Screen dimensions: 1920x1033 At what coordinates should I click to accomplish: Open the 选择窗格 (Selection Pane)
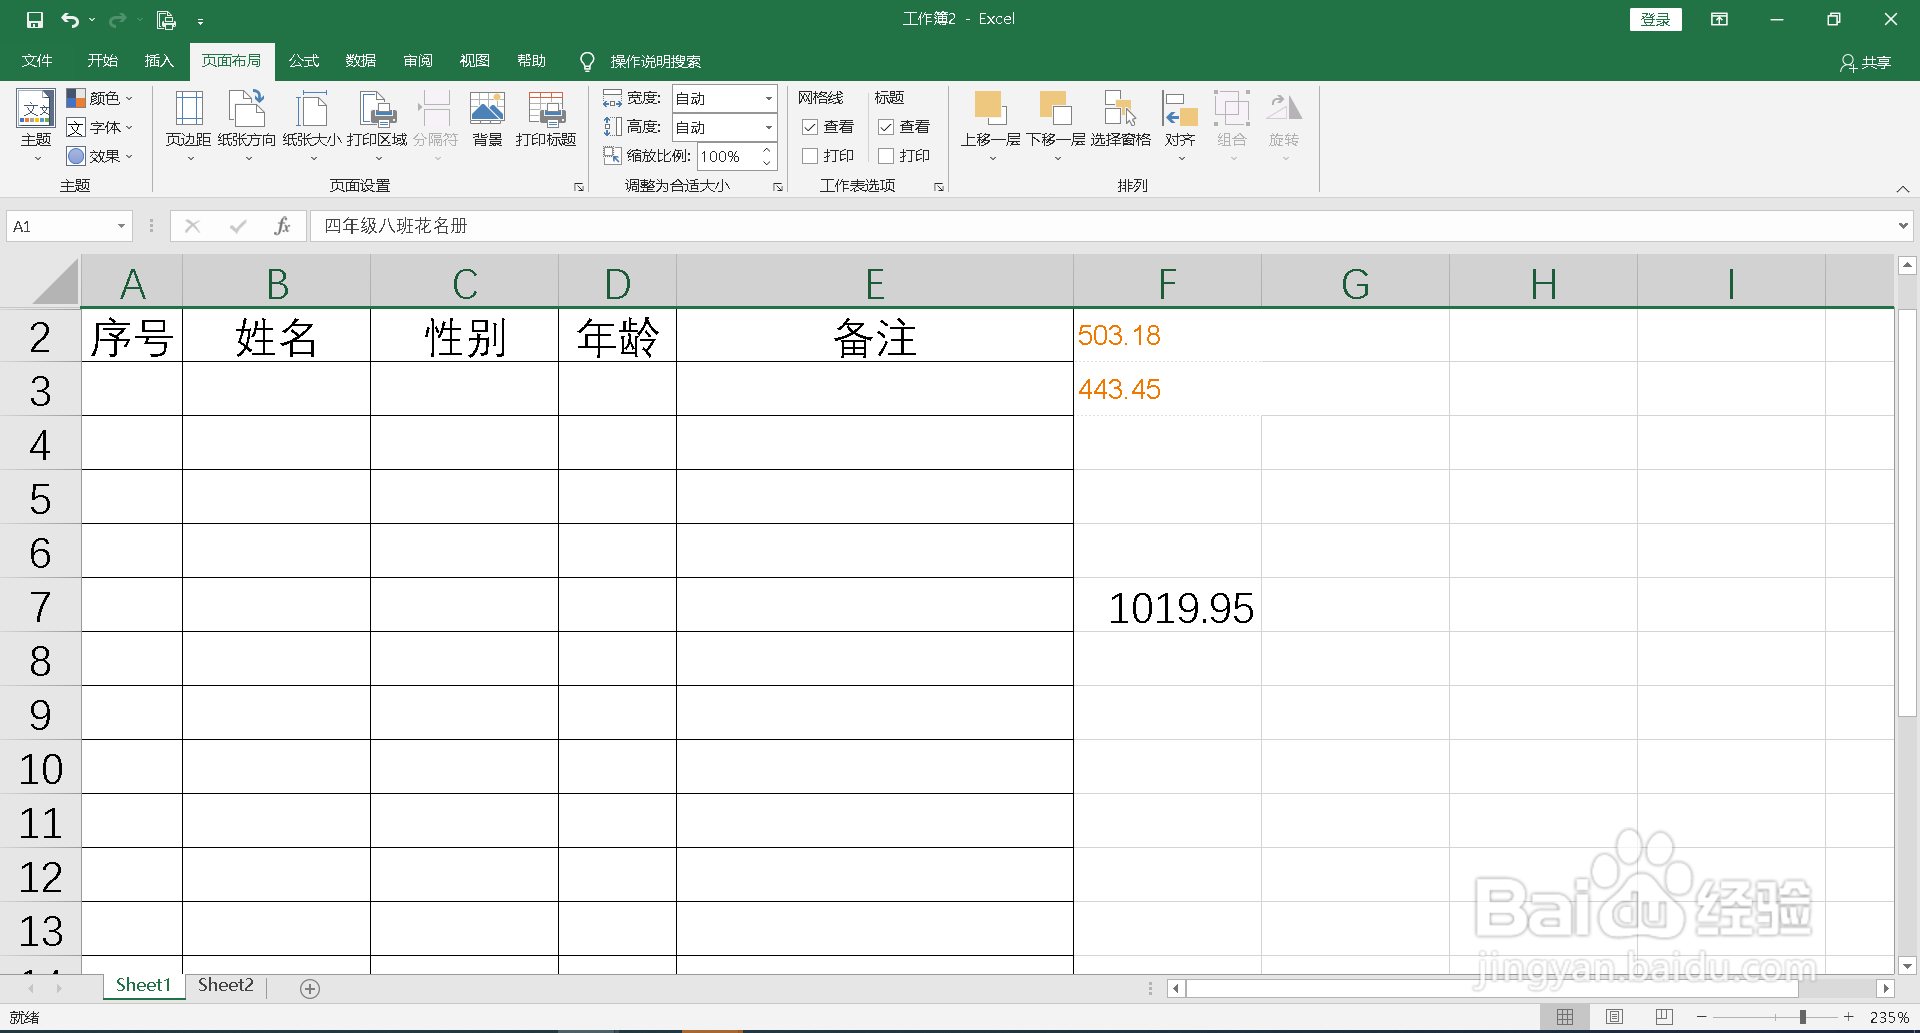pyautogui.click(x=1119, y=118)
